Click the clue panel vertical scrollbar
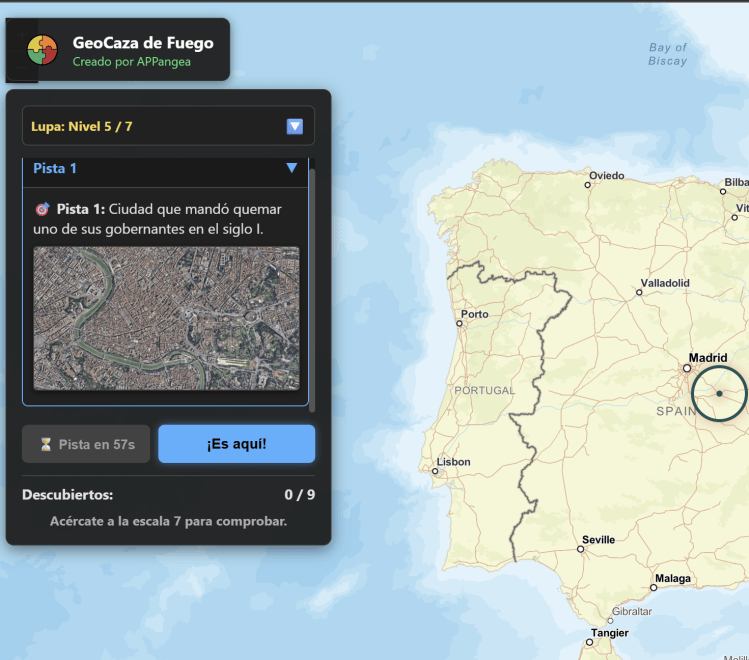Screen dimensions: 749x660 [312, 290]
